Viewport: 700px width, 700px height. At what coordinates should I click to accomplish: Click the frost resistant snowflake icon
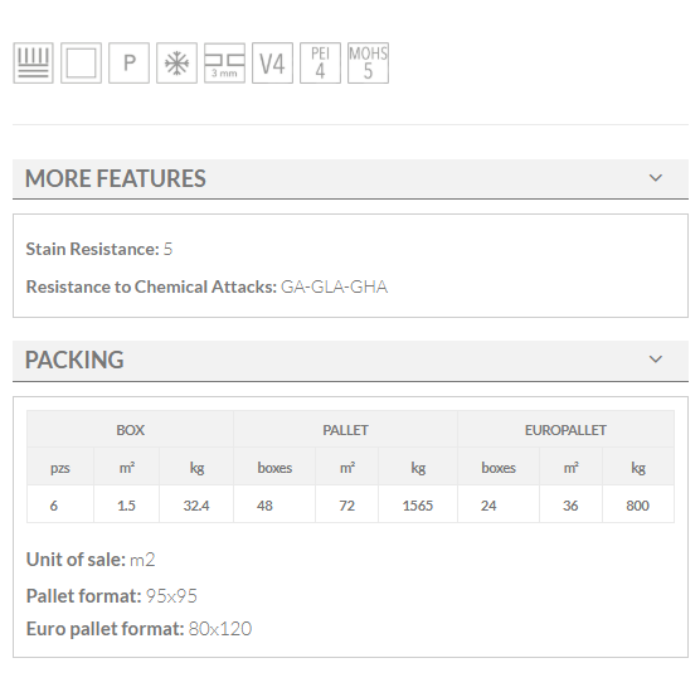pyautogui.click(x=177, y=64)
